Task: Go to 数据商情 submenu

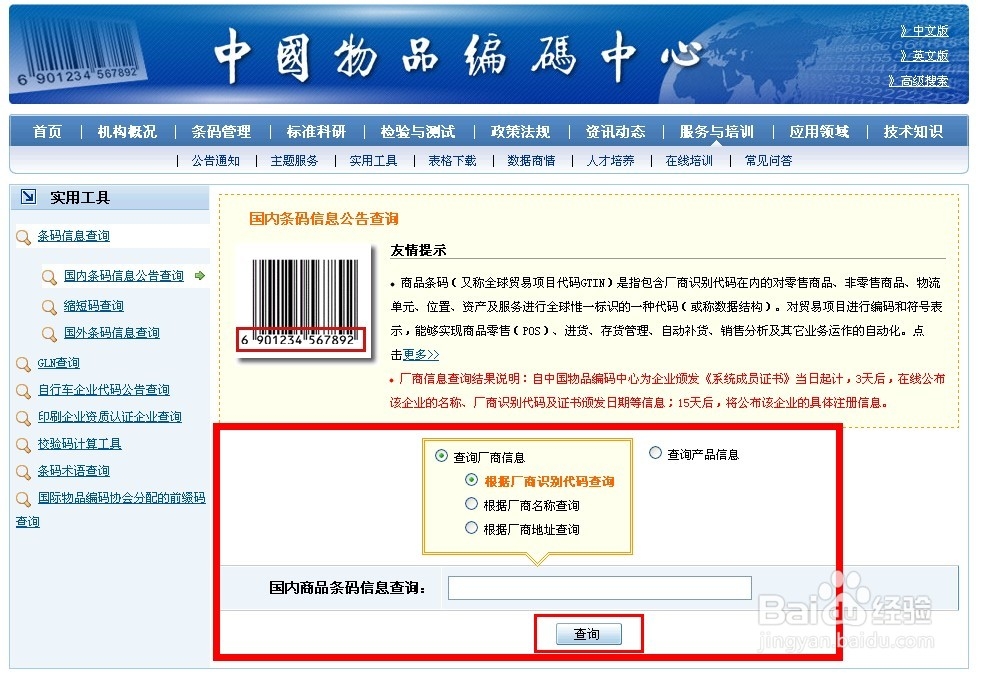Action: coord(532,161)
